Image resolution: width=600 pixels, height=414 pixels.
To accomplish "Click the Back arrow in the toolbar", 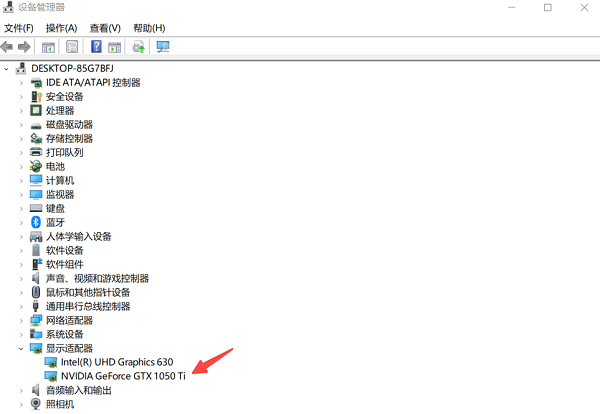I will [8, 46].
